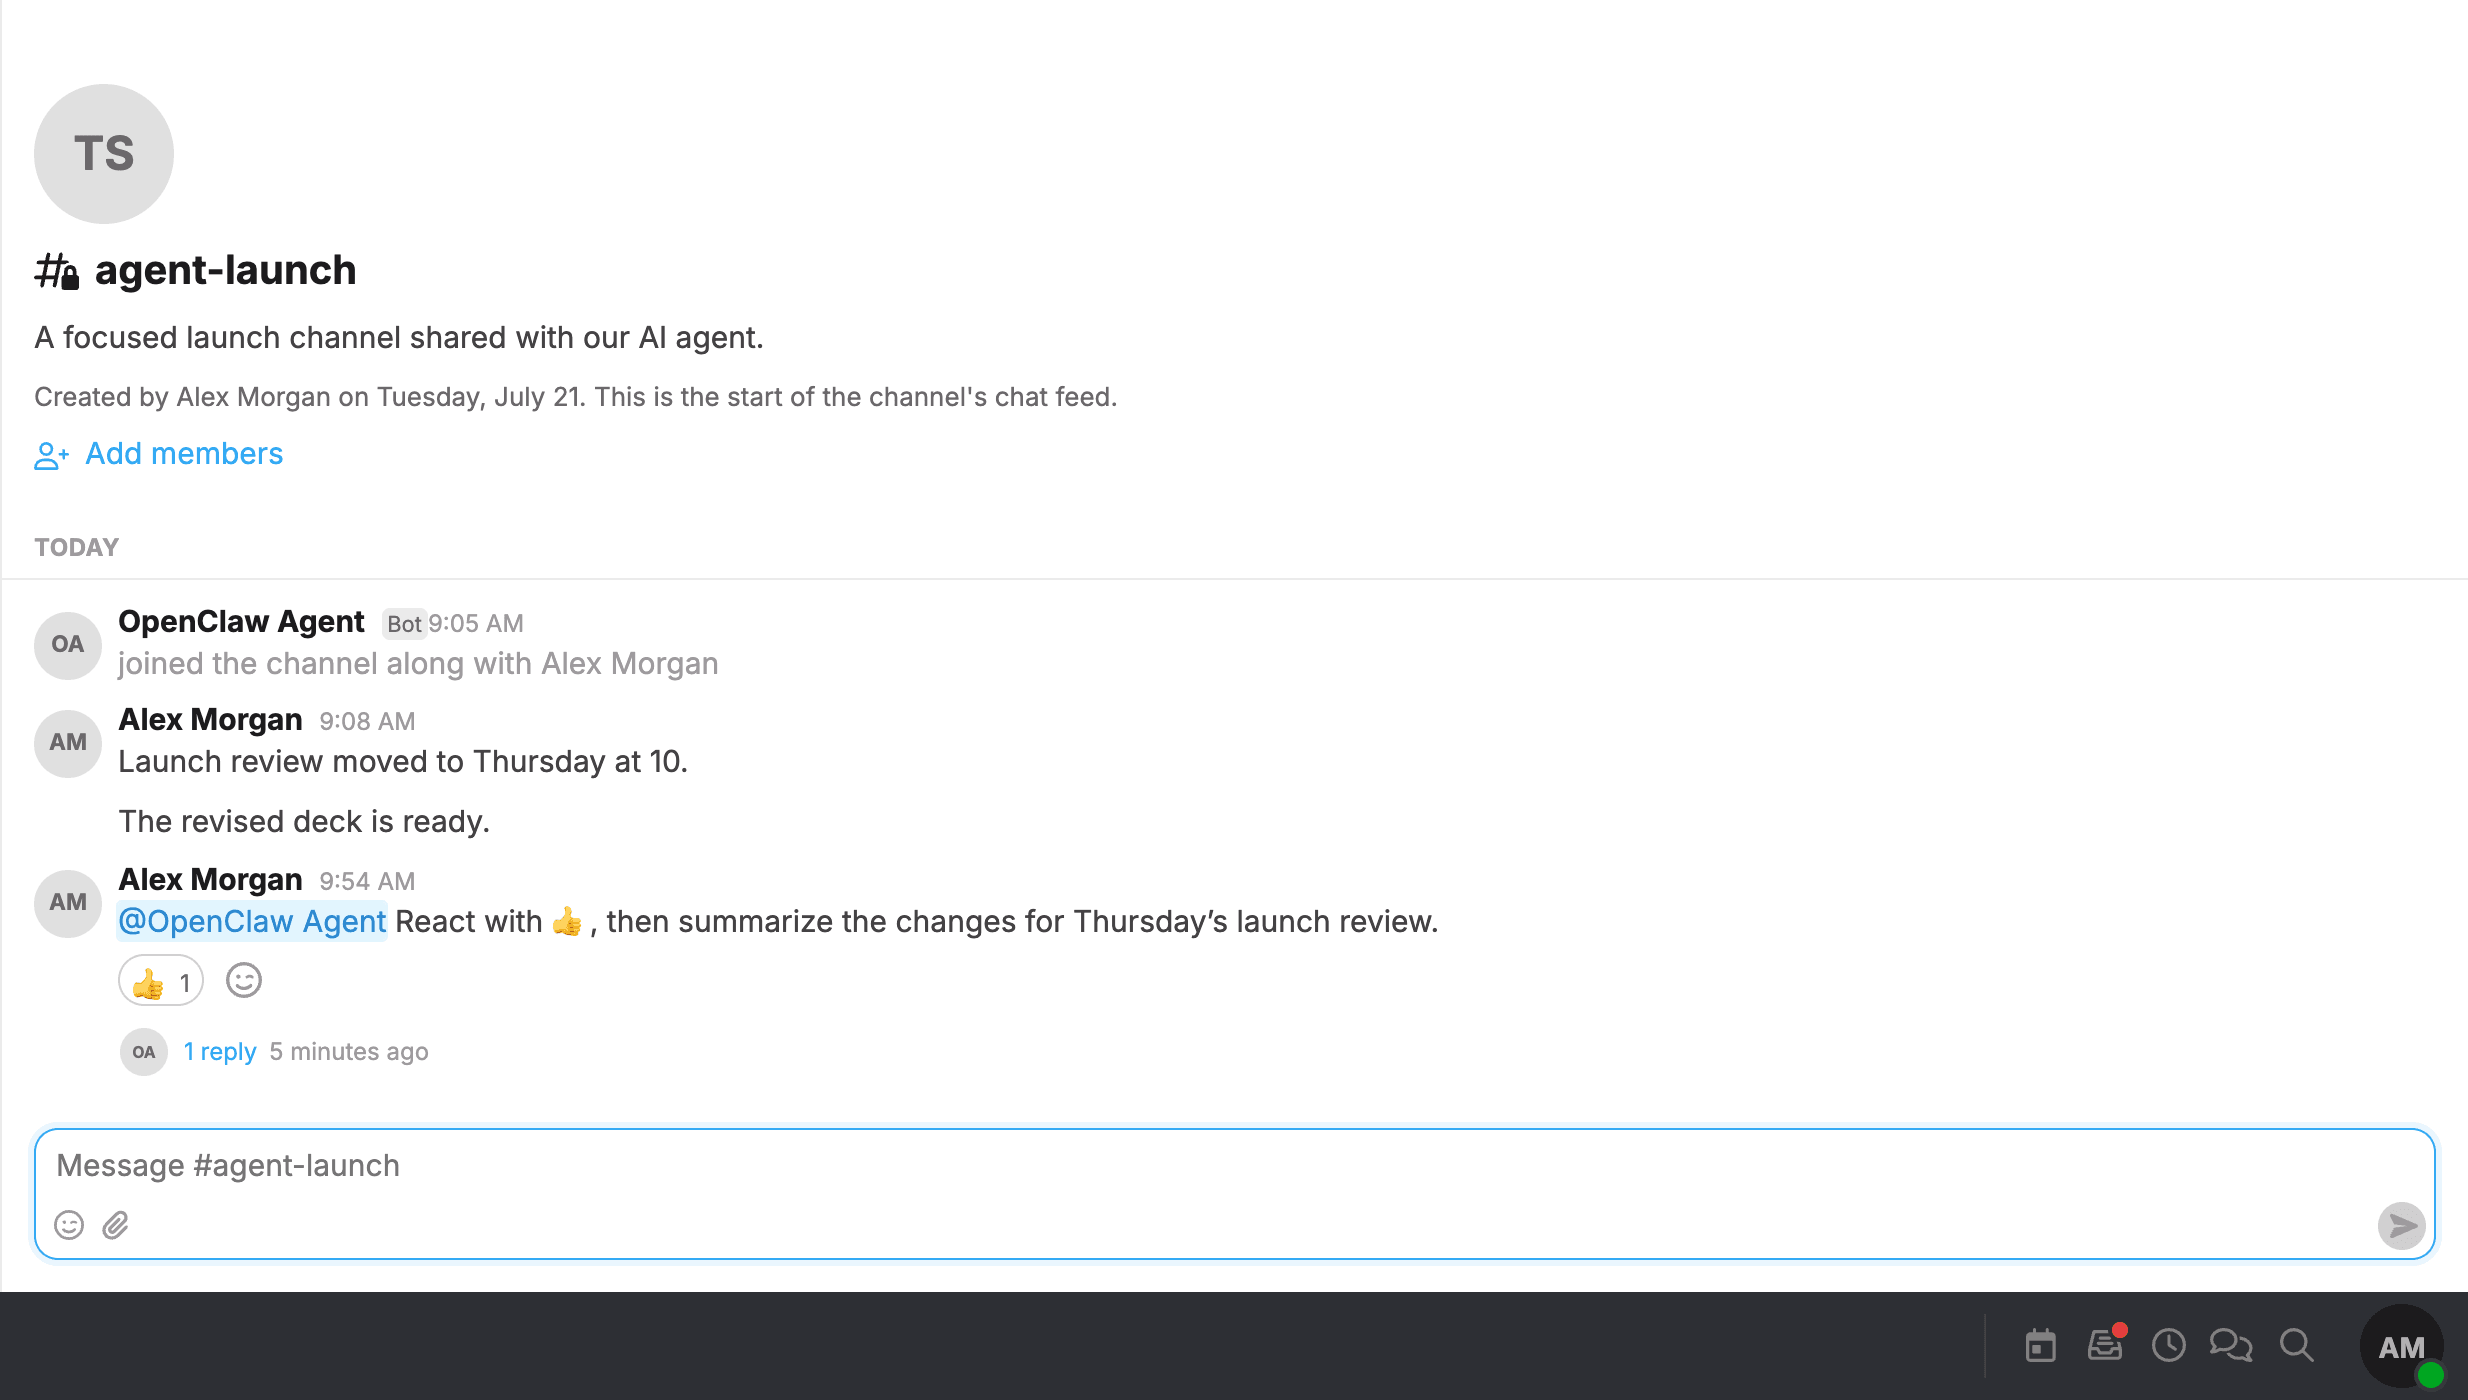Open AM user profile avatar in bottom bar
The width and height of the screenshot is (2468, 1400).
tap(2401, 1346)
